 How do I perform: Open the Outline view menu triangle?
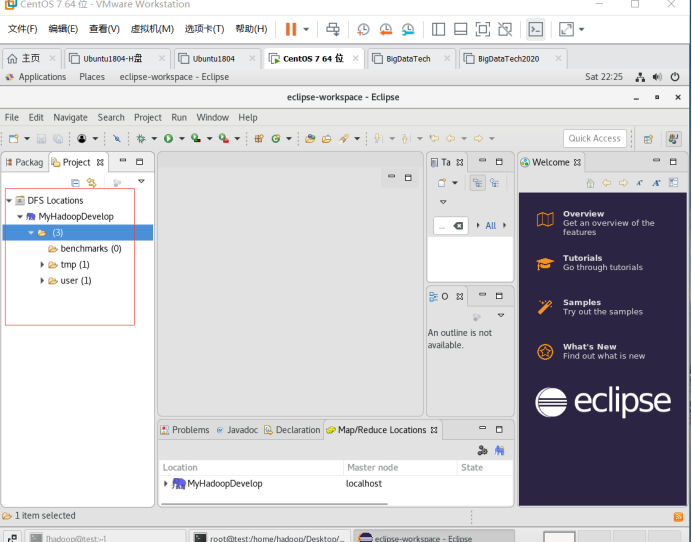501,315
